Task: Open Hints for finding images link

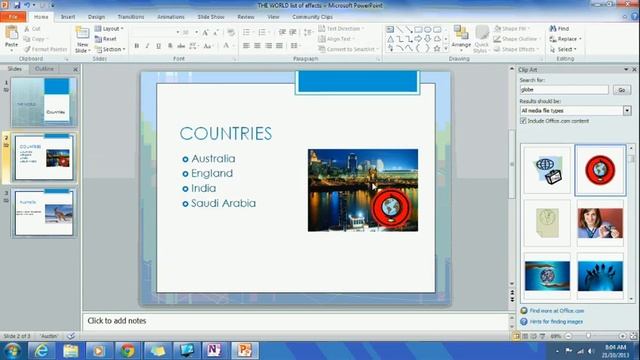Action: (x=556, y=322)
